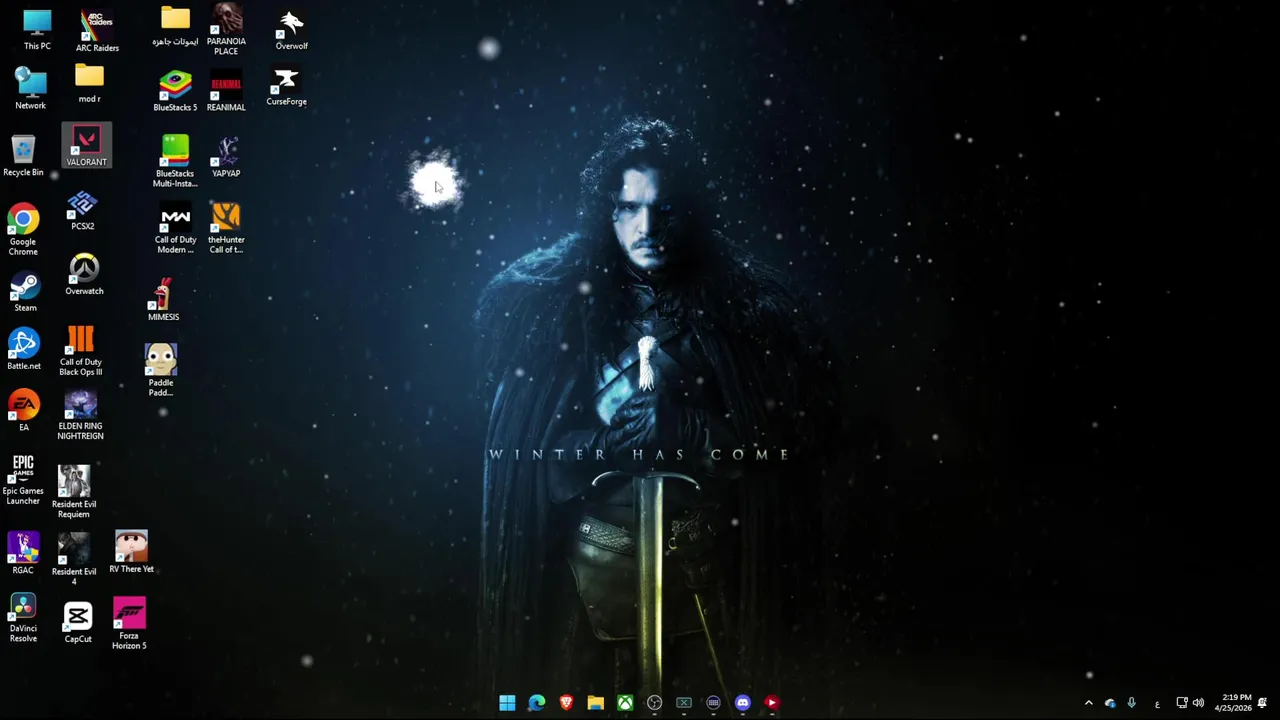Select the CapCut desktop icon
1280x720 pixels.
tap(77, 622)
